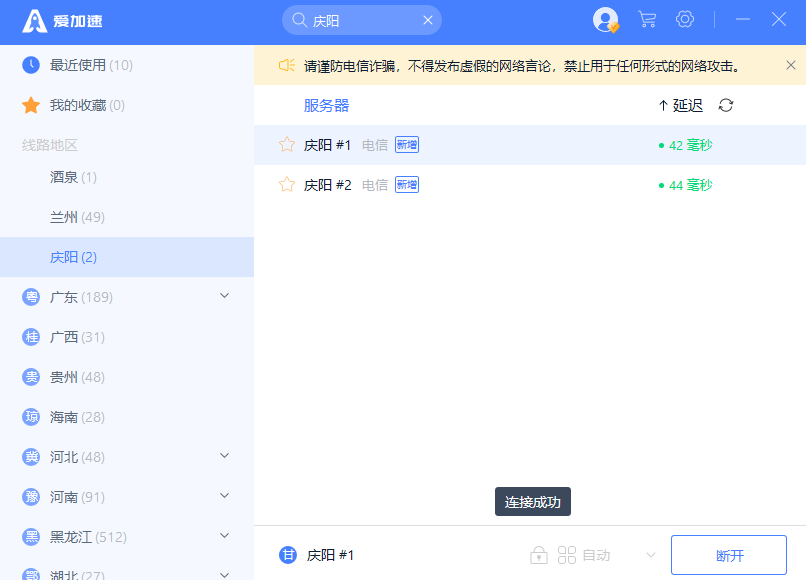Image resolution: width=806 pixels, height=580 pixels.
Task: Select 酒泉 (1) region
Action: click(127, 177)
